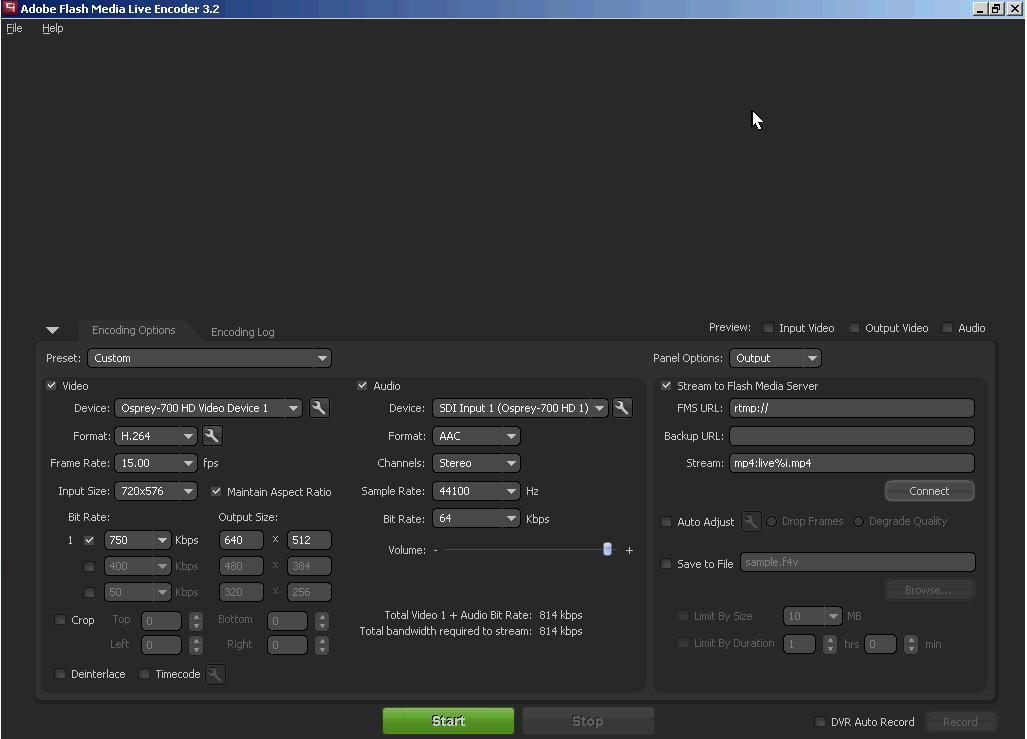Click the volume minus icon
Viewport: 1027px width, 739px height.
[435, 550]
